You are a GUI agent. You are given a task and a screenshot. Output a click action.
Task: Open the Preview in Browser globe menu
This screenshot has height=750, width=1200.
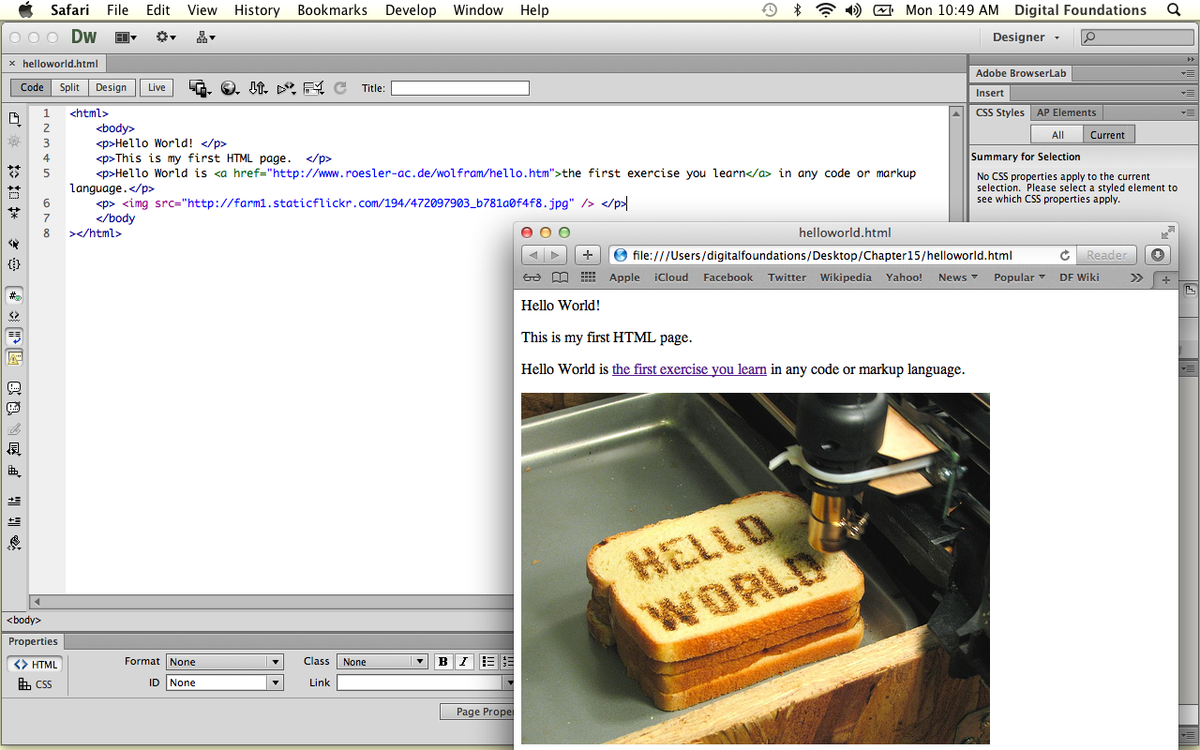(230, 88)
